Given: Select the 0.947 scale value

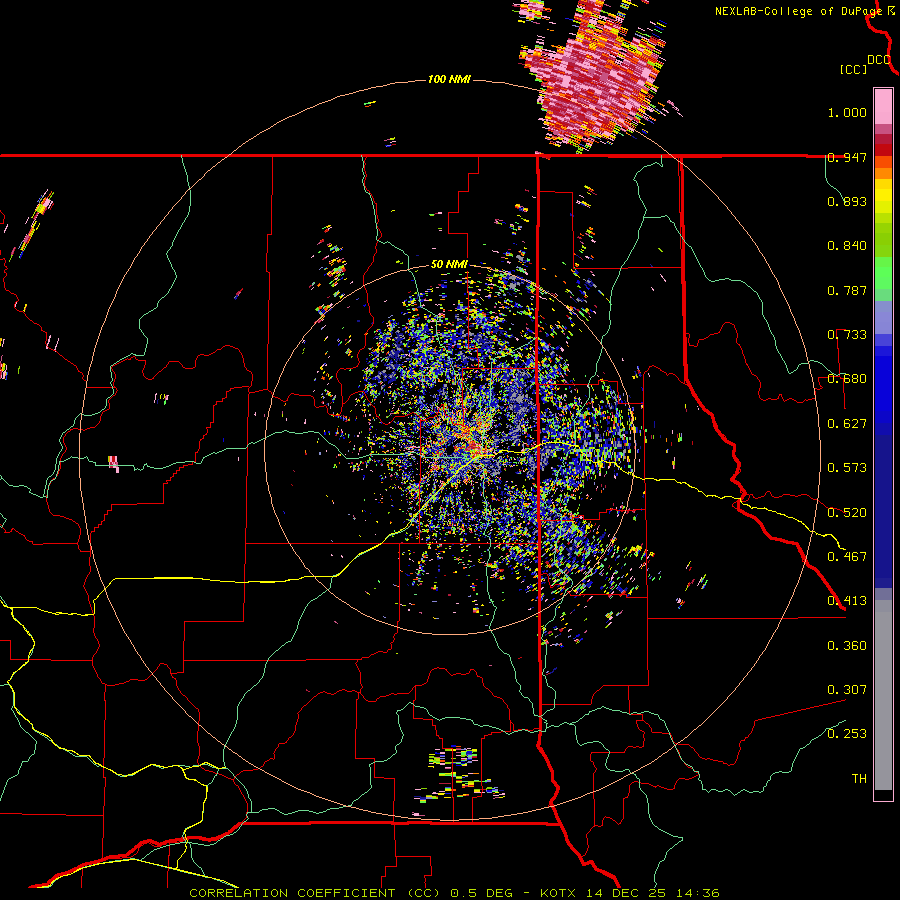Looking at the screenshot, I should 847,157.
